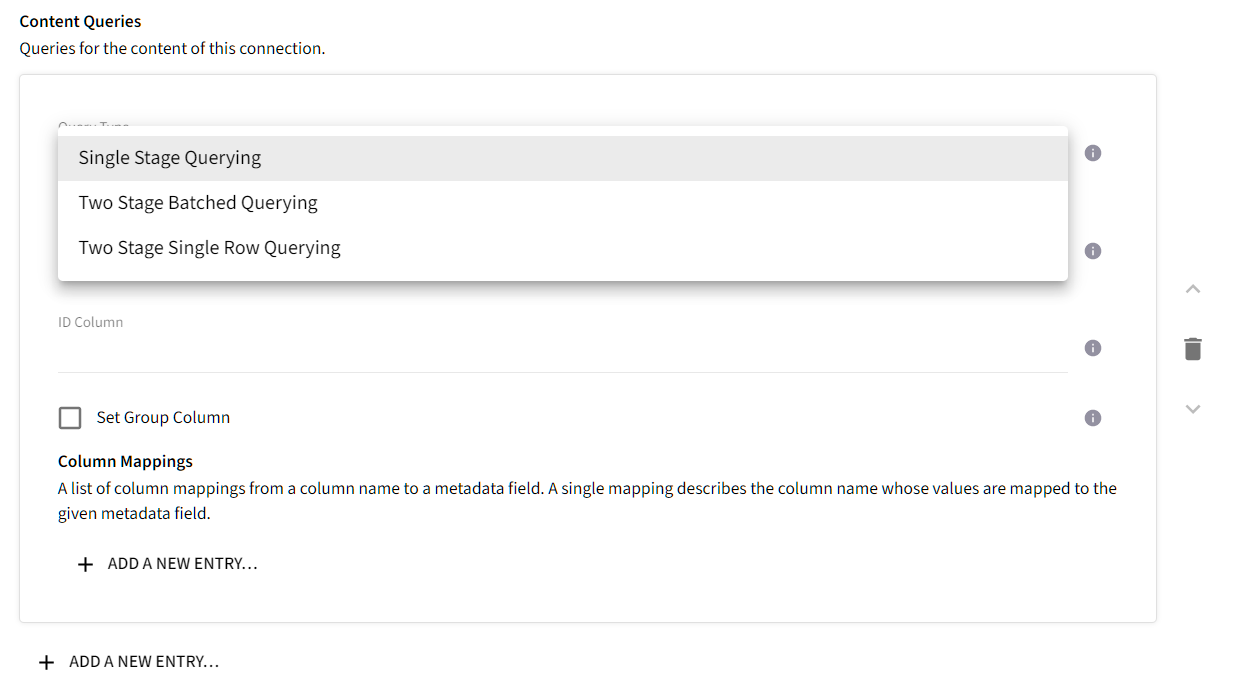Click the Content Queries heading
Screen dimensions: 1233x691
click(80, 20)
